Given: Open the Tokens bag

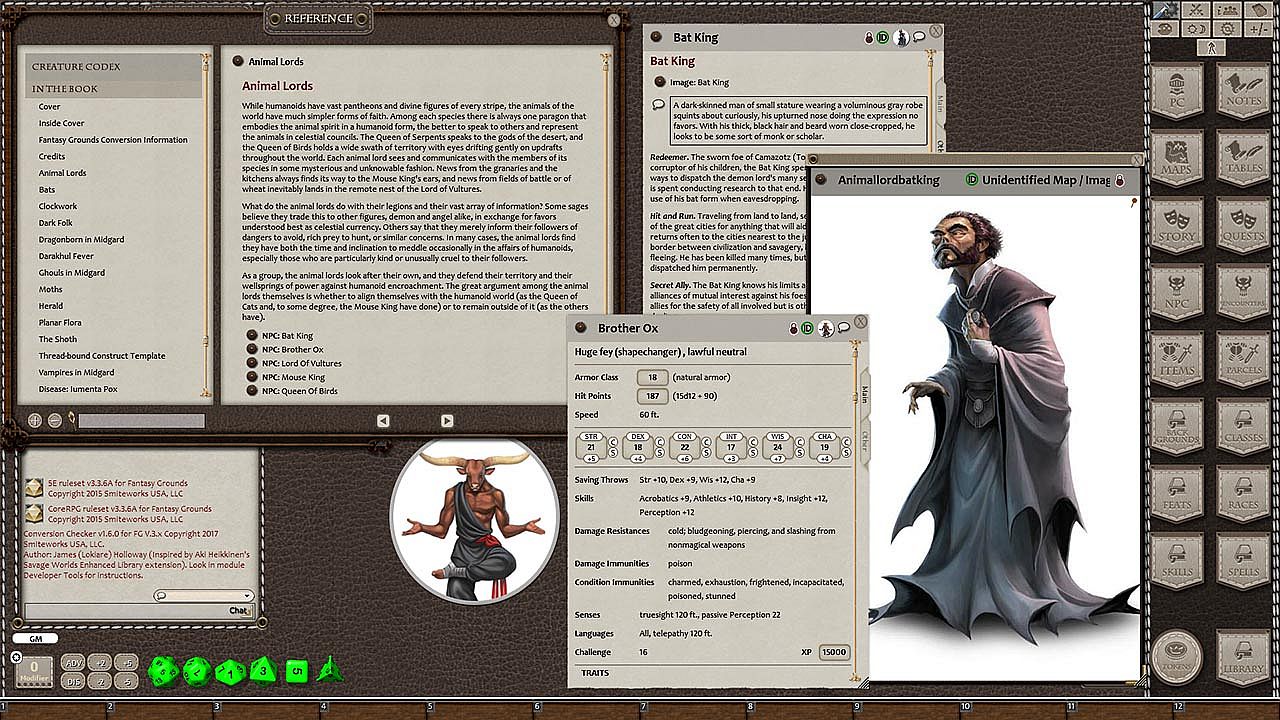Looking at the screenshot, I should tap(1176, 656).
